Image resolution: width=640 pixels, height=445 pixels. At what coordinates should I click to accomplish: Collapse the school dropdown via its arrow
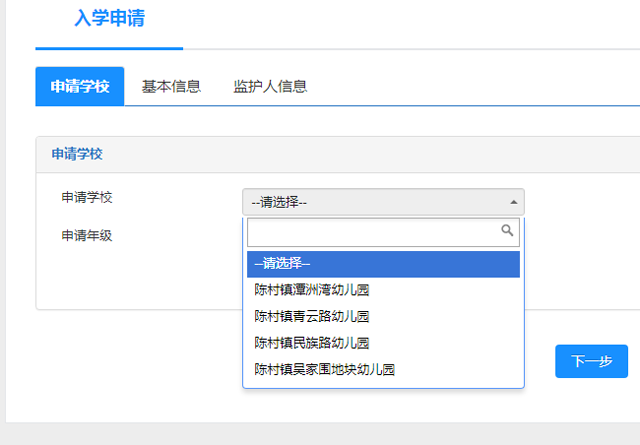pyautogui.click(x=514, y=202)
